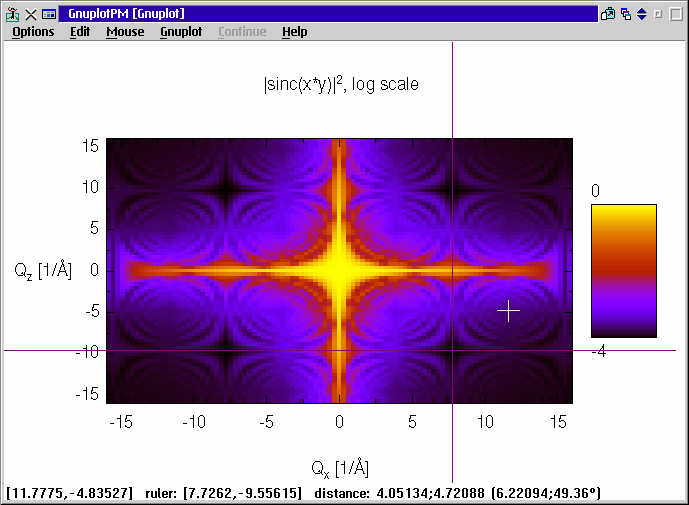Image resolution: width=689 pixels, height=505 pixels.
Task: Open the Edit menu
Action: point(80,32)
